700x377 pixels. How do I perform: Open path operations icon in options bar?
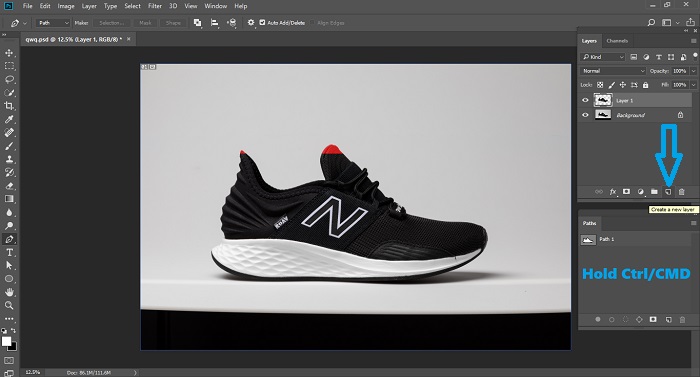197,23
